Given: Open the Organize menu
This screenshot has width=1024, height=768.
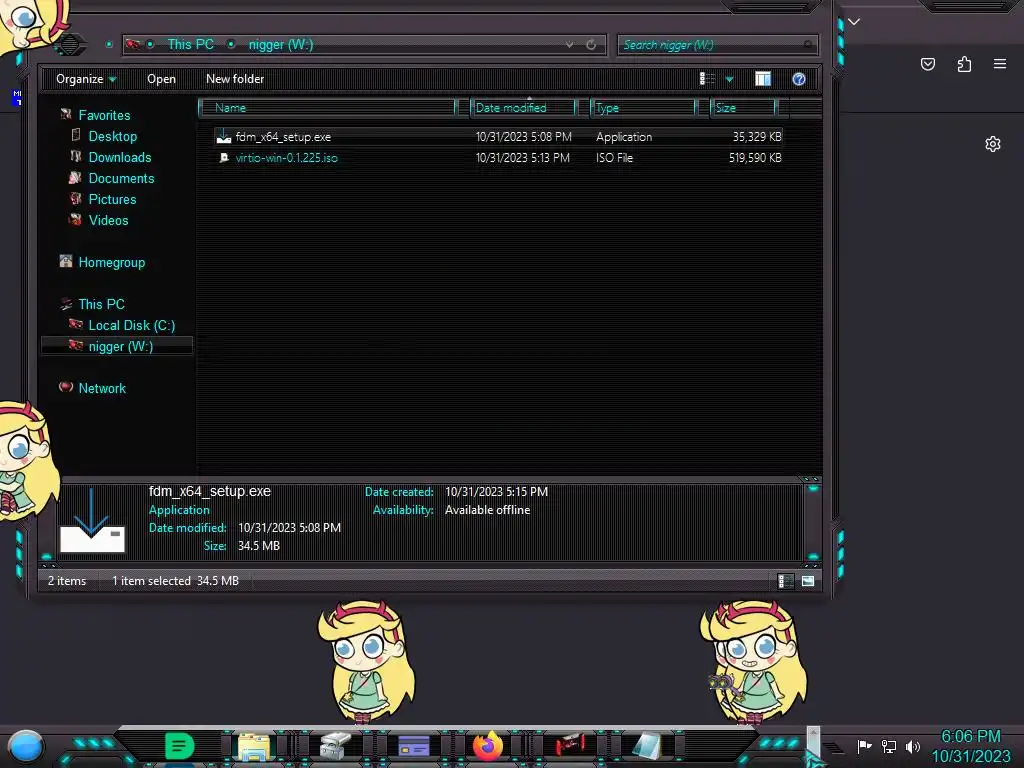Looking at the screenshot, I should (x=86, y=79).
